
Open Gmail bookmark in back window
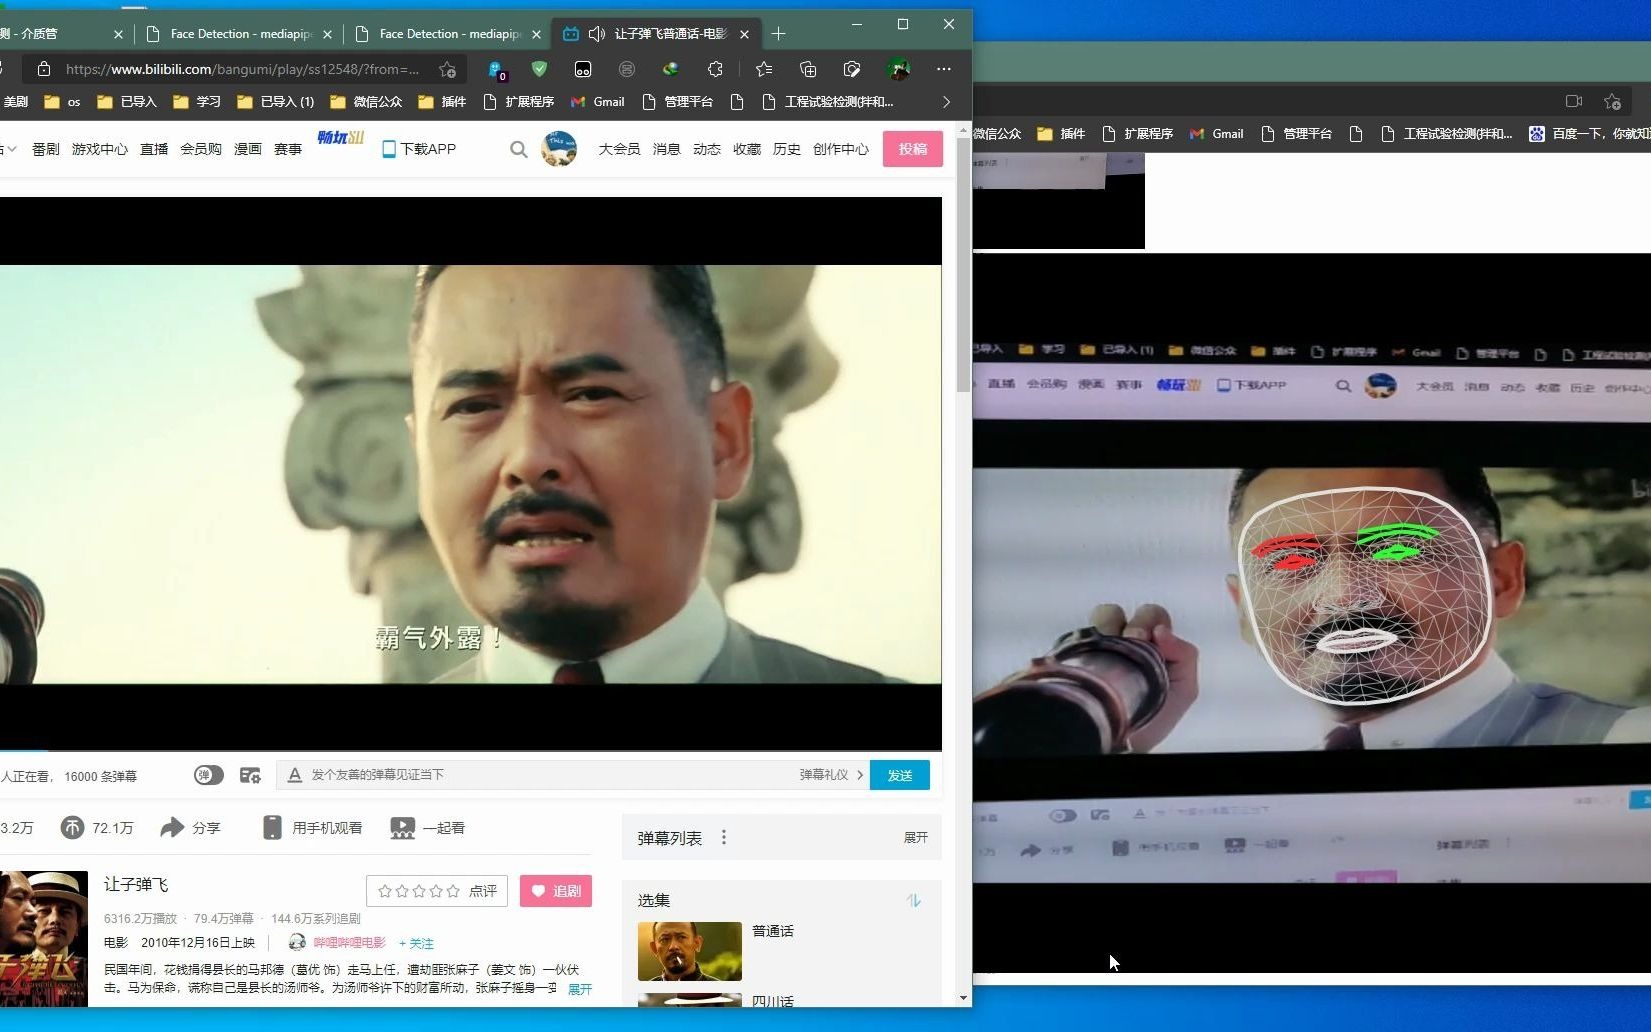[1217, 134]
